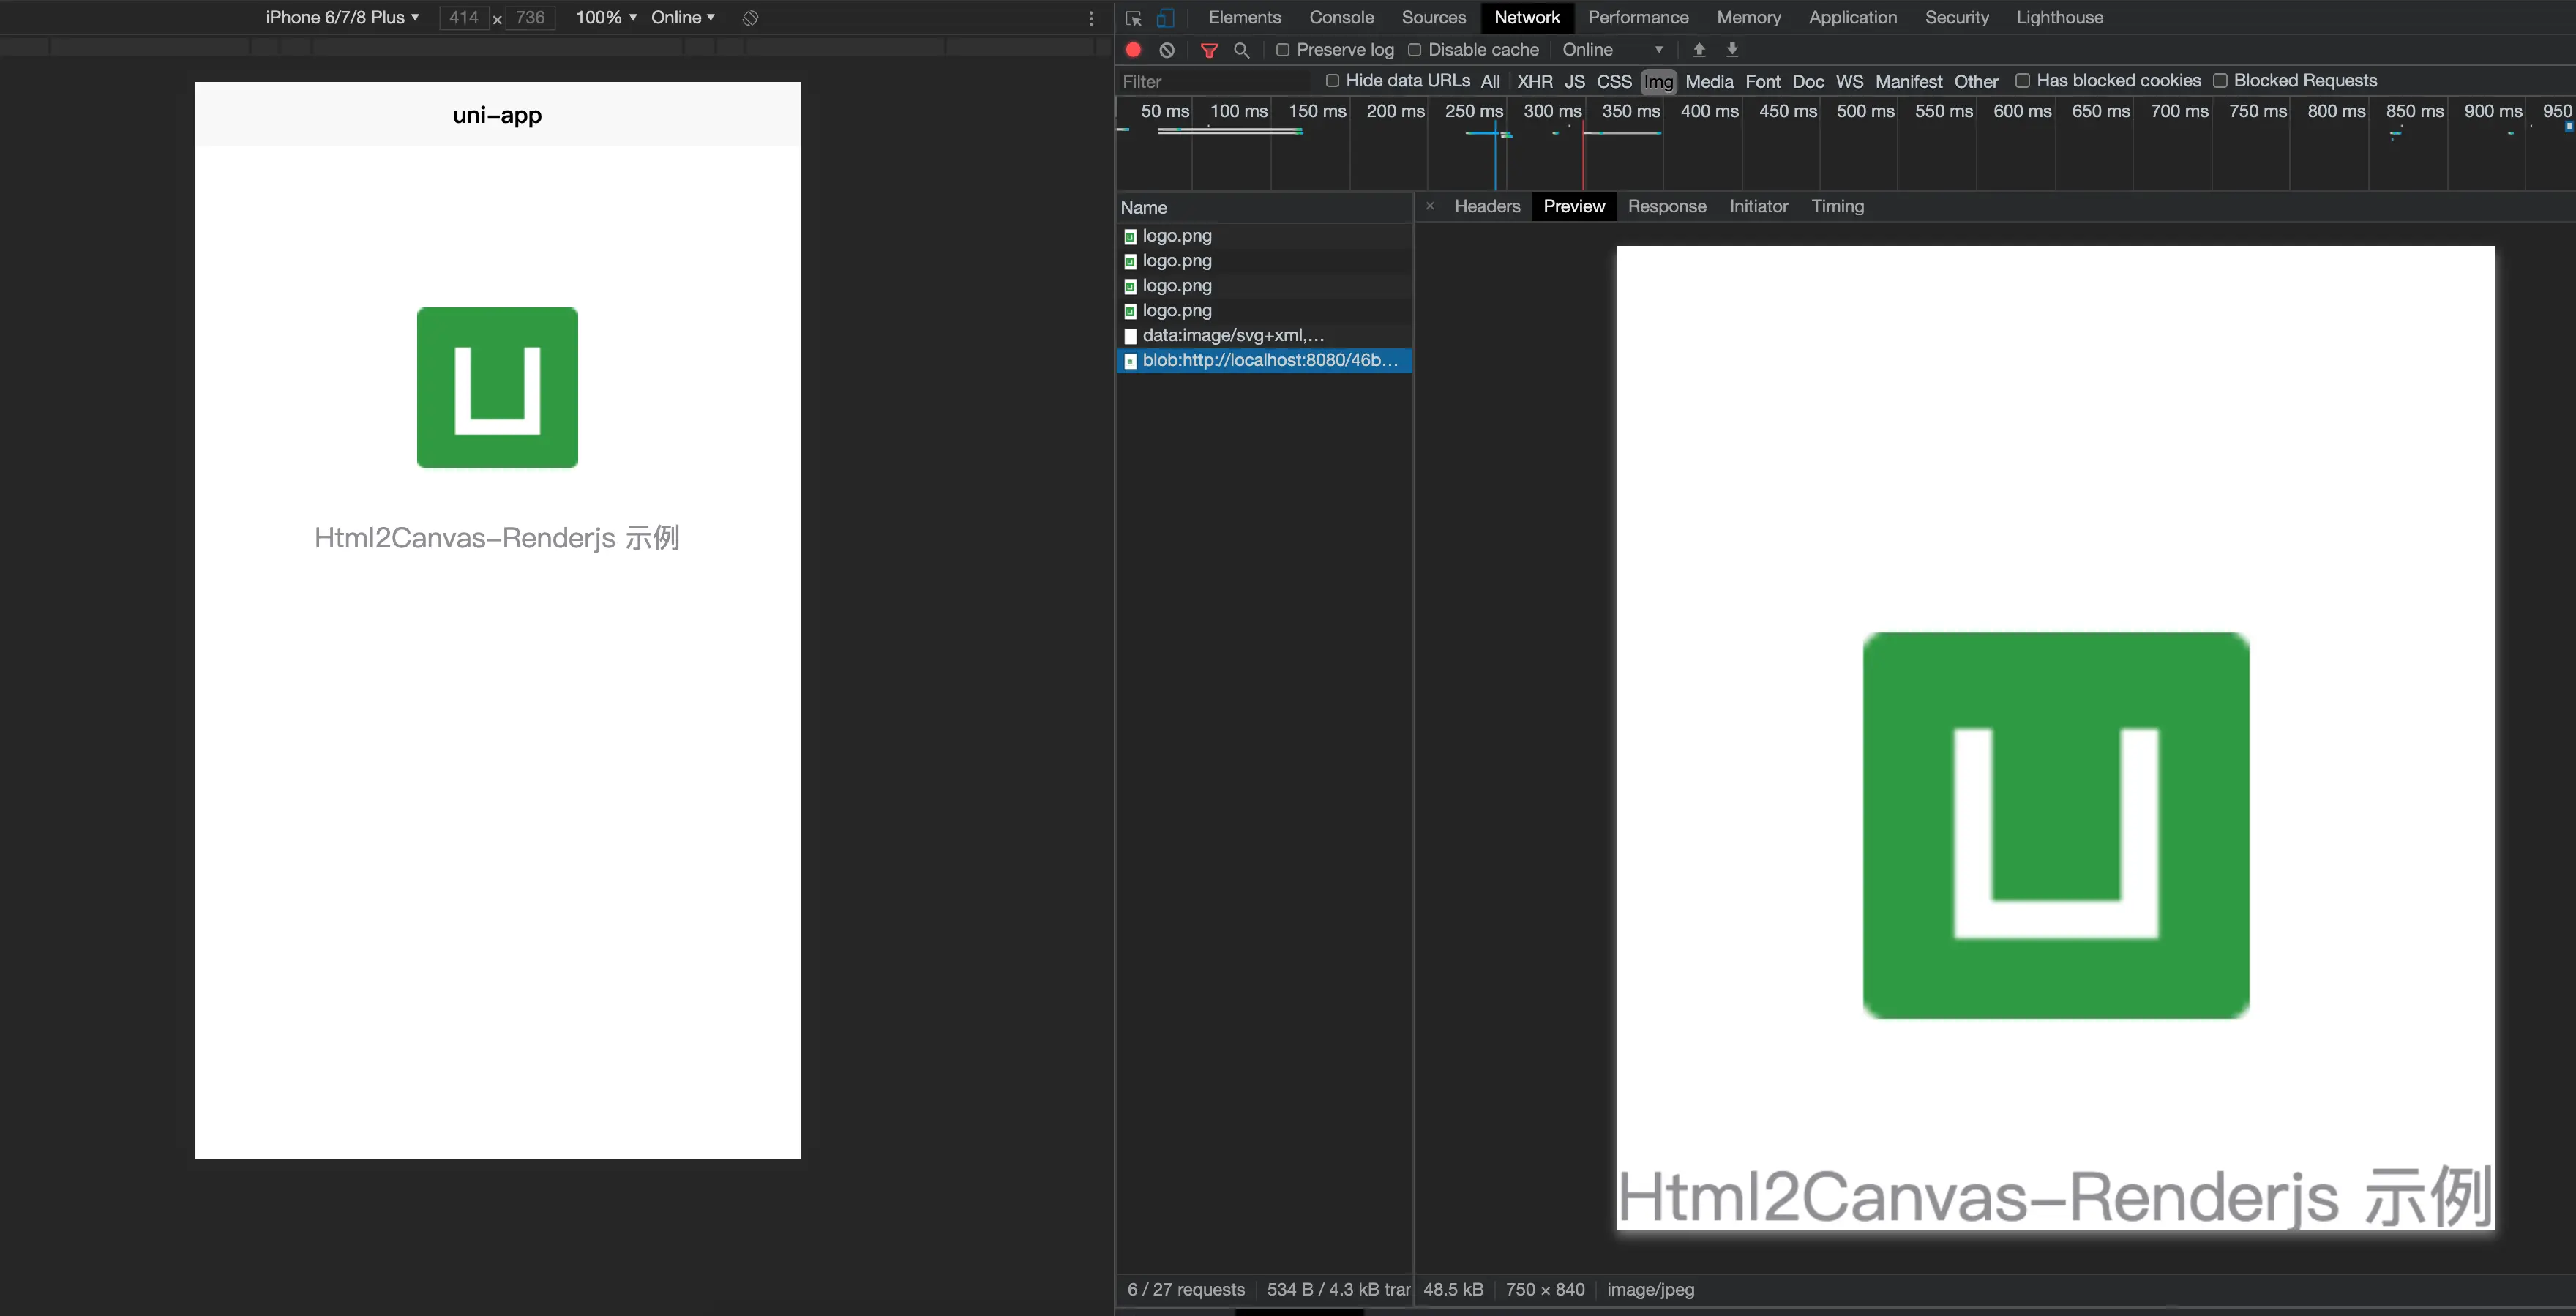2576x1316 pixels.
Task: Select the Preview sub-tab
Action: point(1574,206)
